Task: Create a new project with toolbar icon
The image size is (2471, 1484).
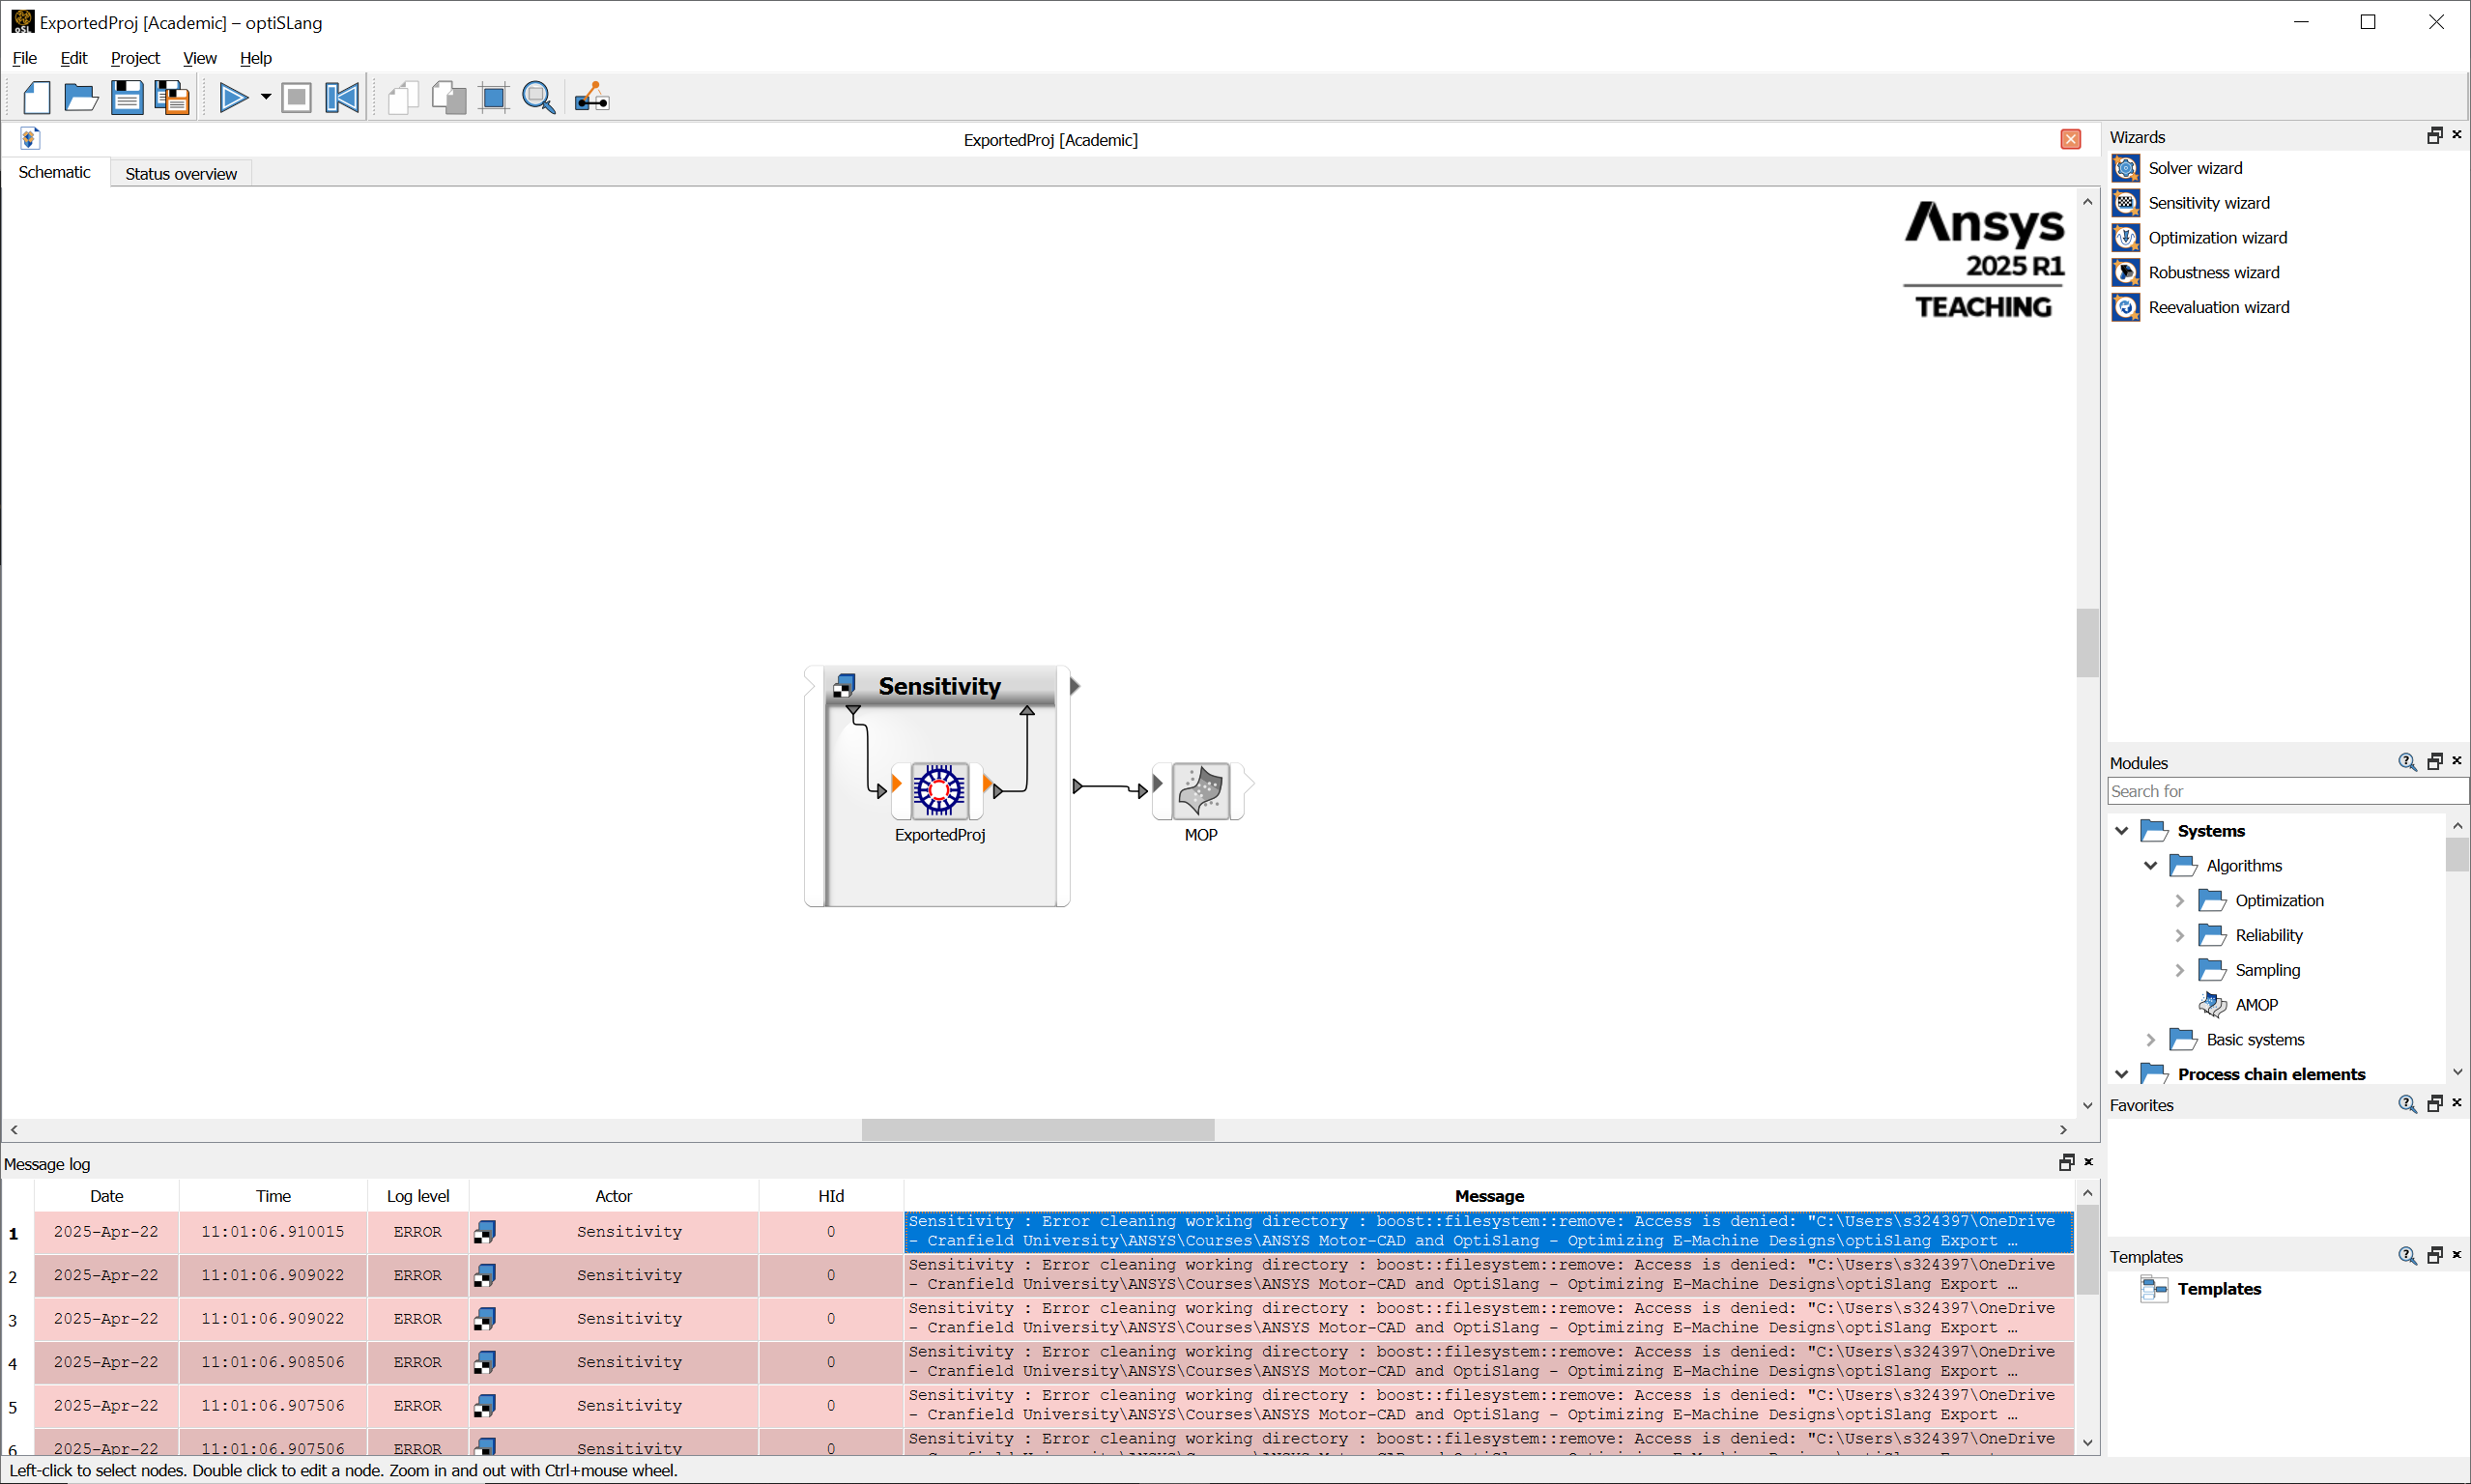Action: click(36, 97)
